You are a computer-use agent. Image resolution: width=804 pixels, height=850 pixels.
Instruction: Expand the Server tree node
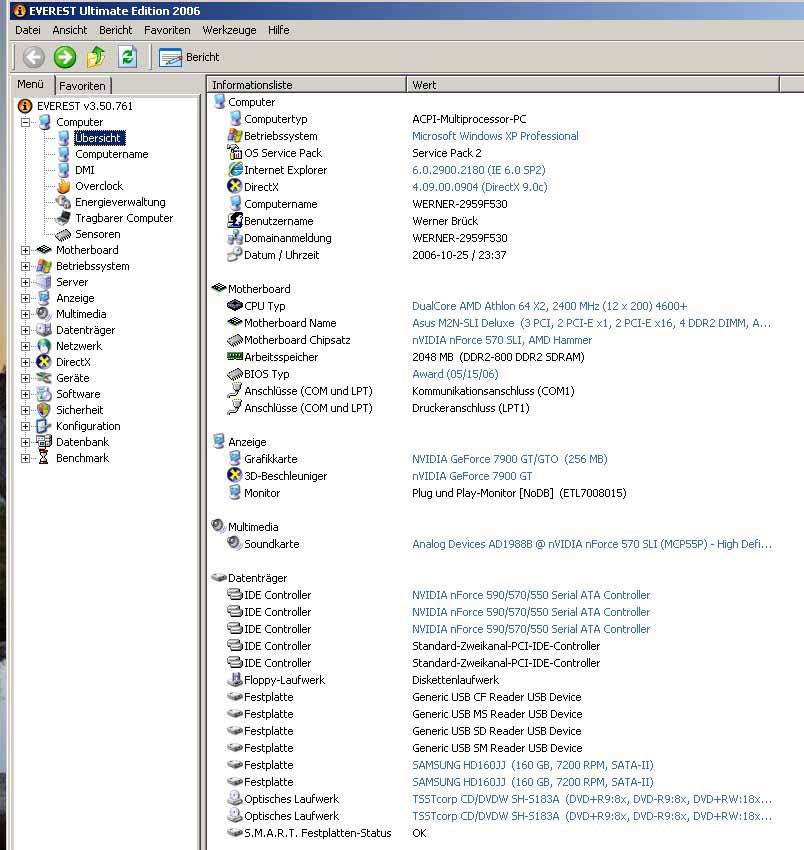(25, 282)
